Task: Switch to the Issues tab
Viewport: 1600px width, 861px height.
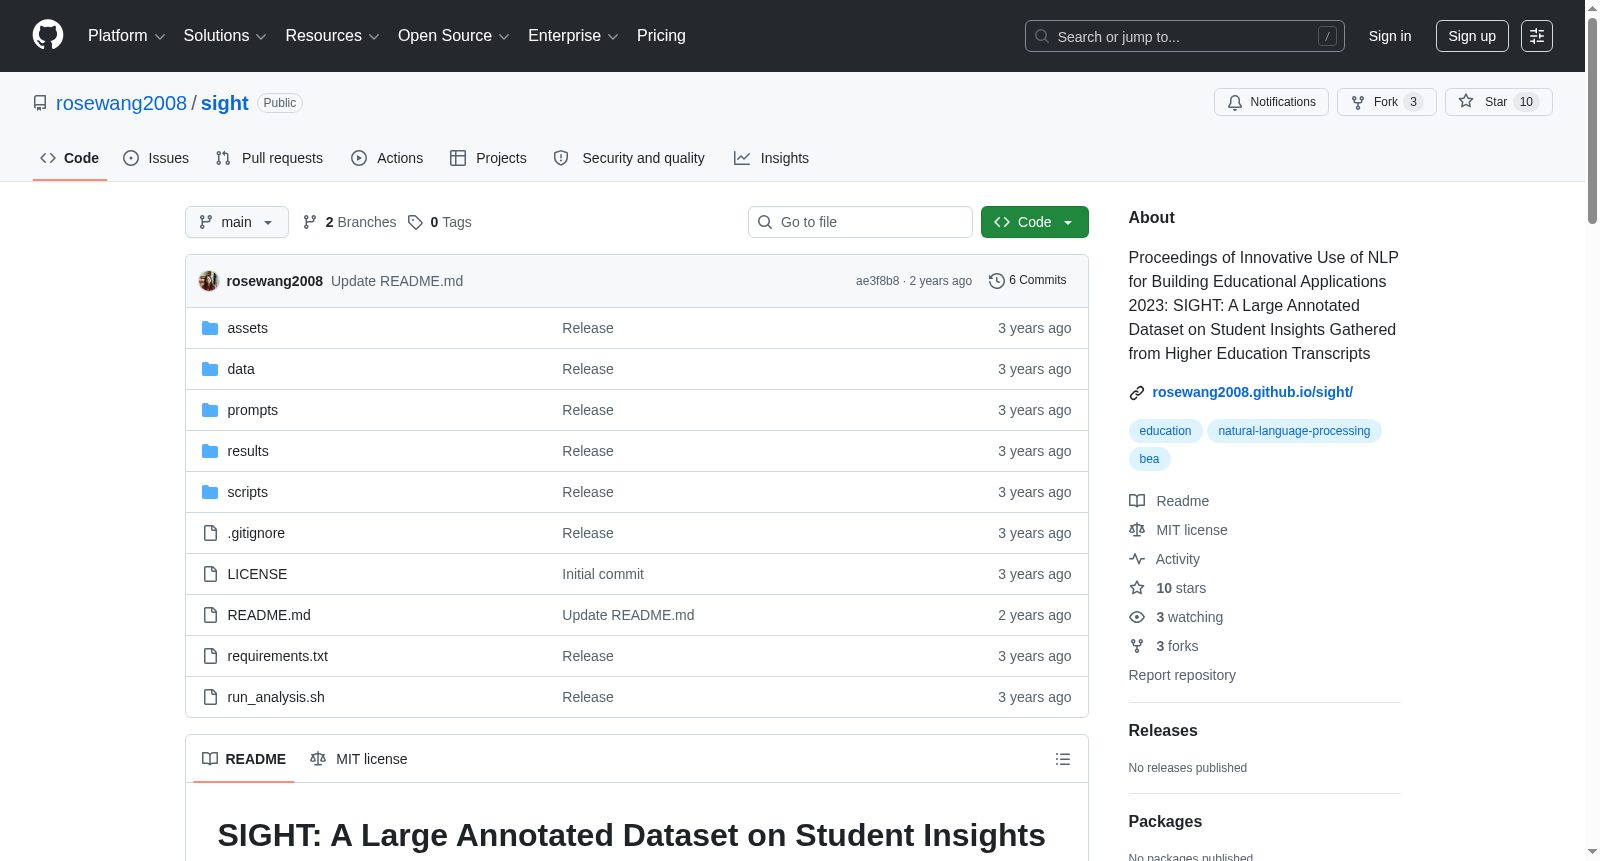Action: tap(156, 158)
